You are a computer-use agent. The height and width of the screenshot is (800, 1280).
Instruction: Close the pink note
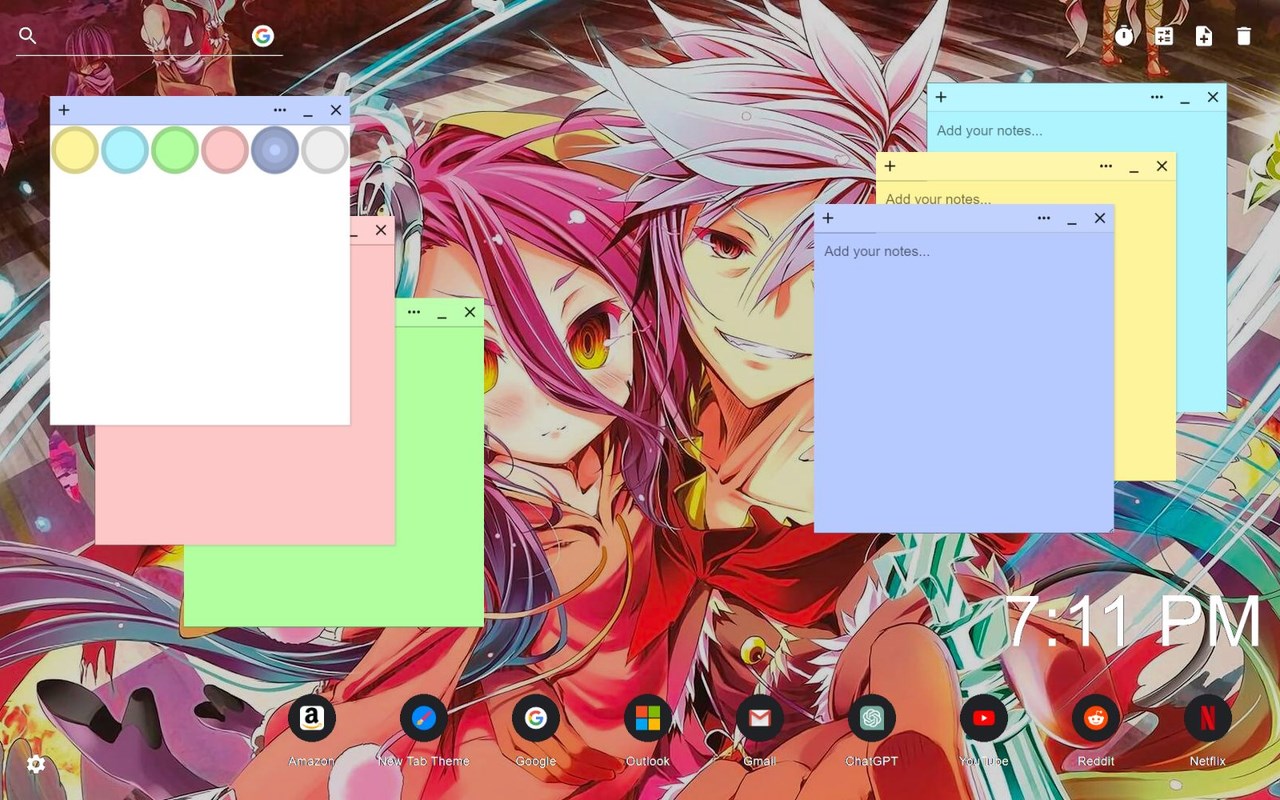click(381, 230)
